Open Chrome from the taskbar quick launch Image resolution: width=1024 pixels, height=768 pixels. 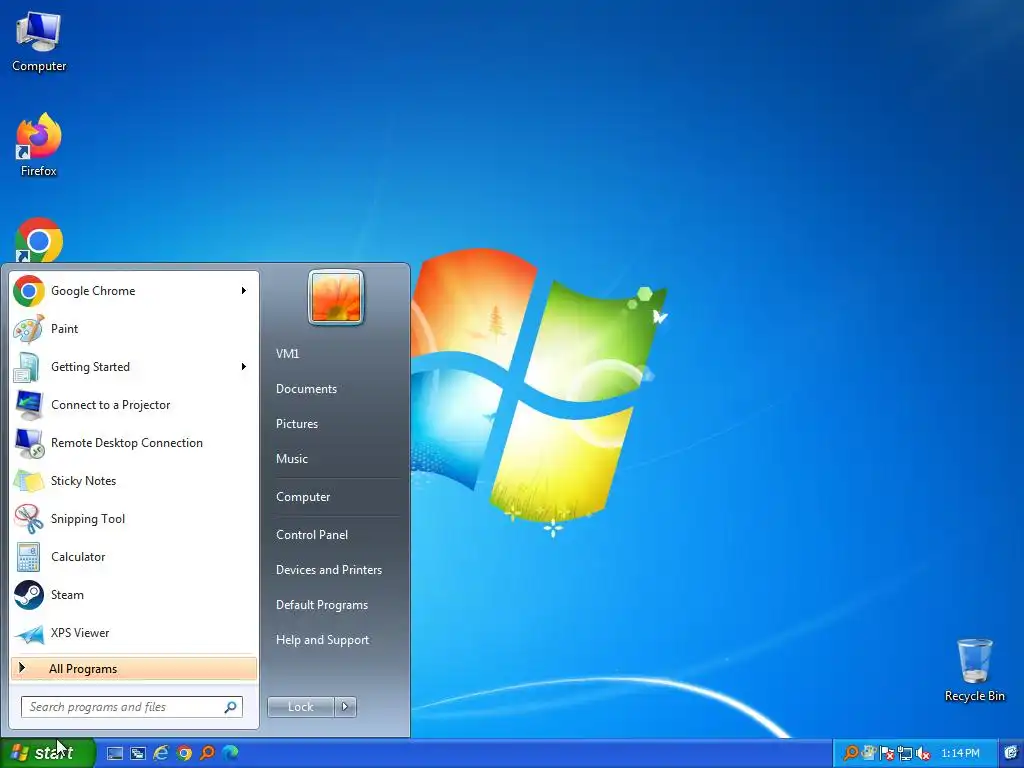click(x=184, y=753)
